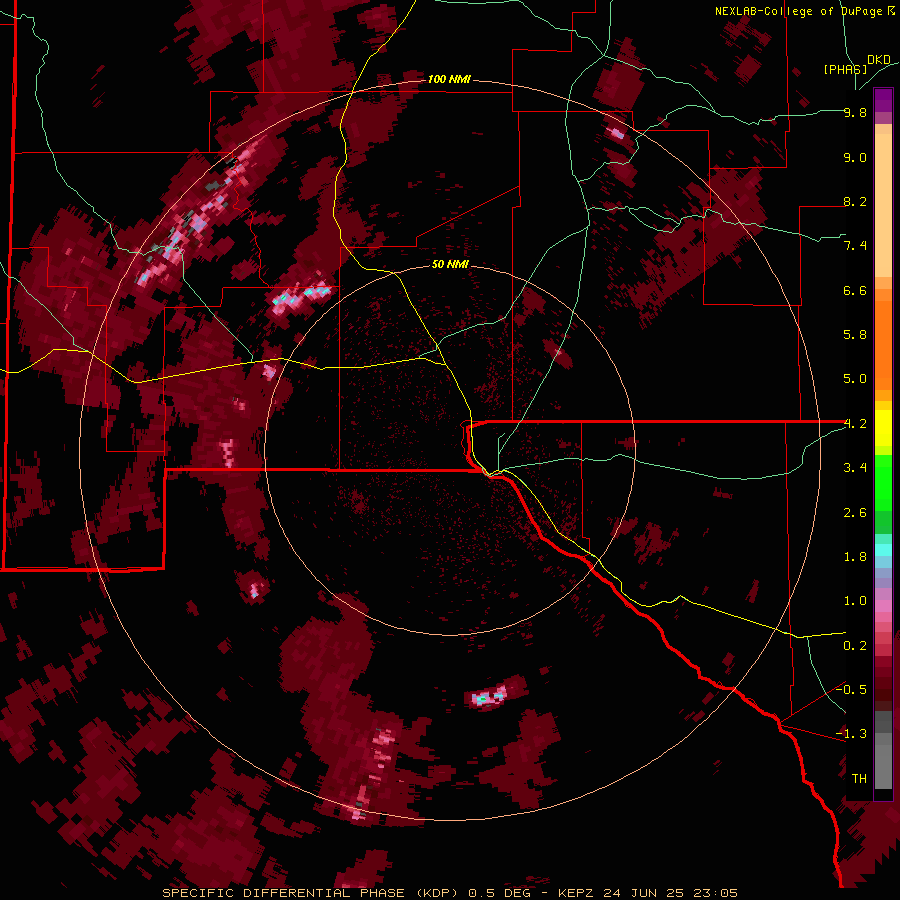Select the 4.2 scale label
This screenshot has height=900, width=900.
pos(855,424)
